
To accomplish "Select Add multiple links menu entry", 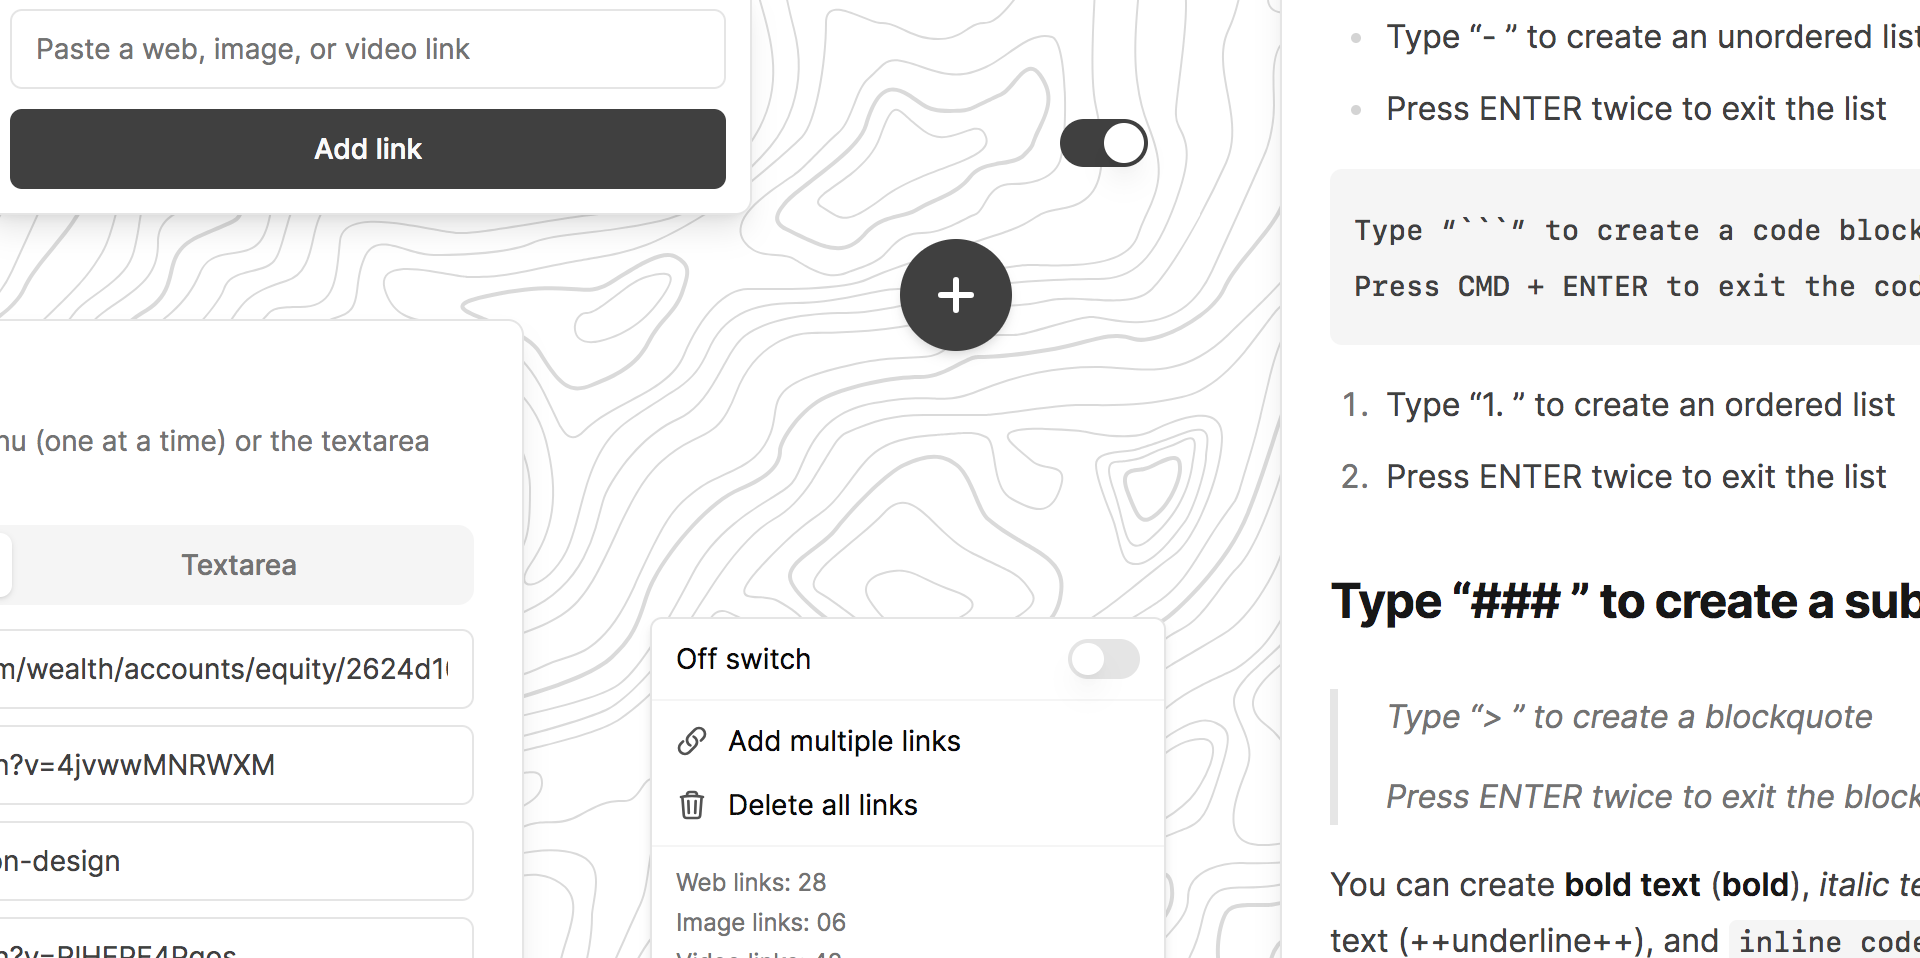I will [x=844, y=741].
